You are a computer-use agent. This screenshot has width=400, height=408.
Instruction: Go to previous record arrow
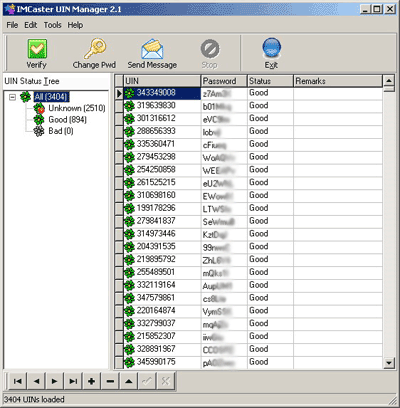coord(36,381)
